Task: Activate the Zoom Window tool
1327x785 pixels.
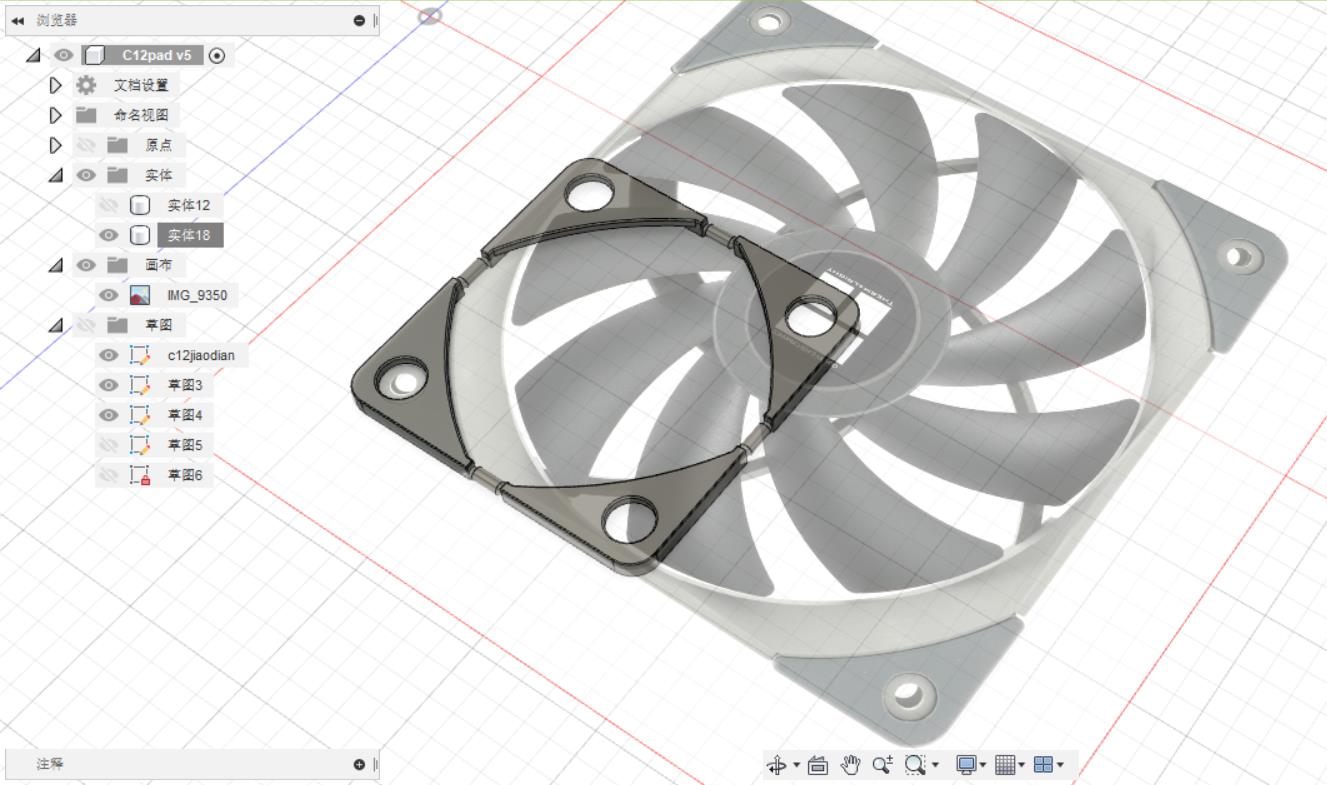Action: 915,765
